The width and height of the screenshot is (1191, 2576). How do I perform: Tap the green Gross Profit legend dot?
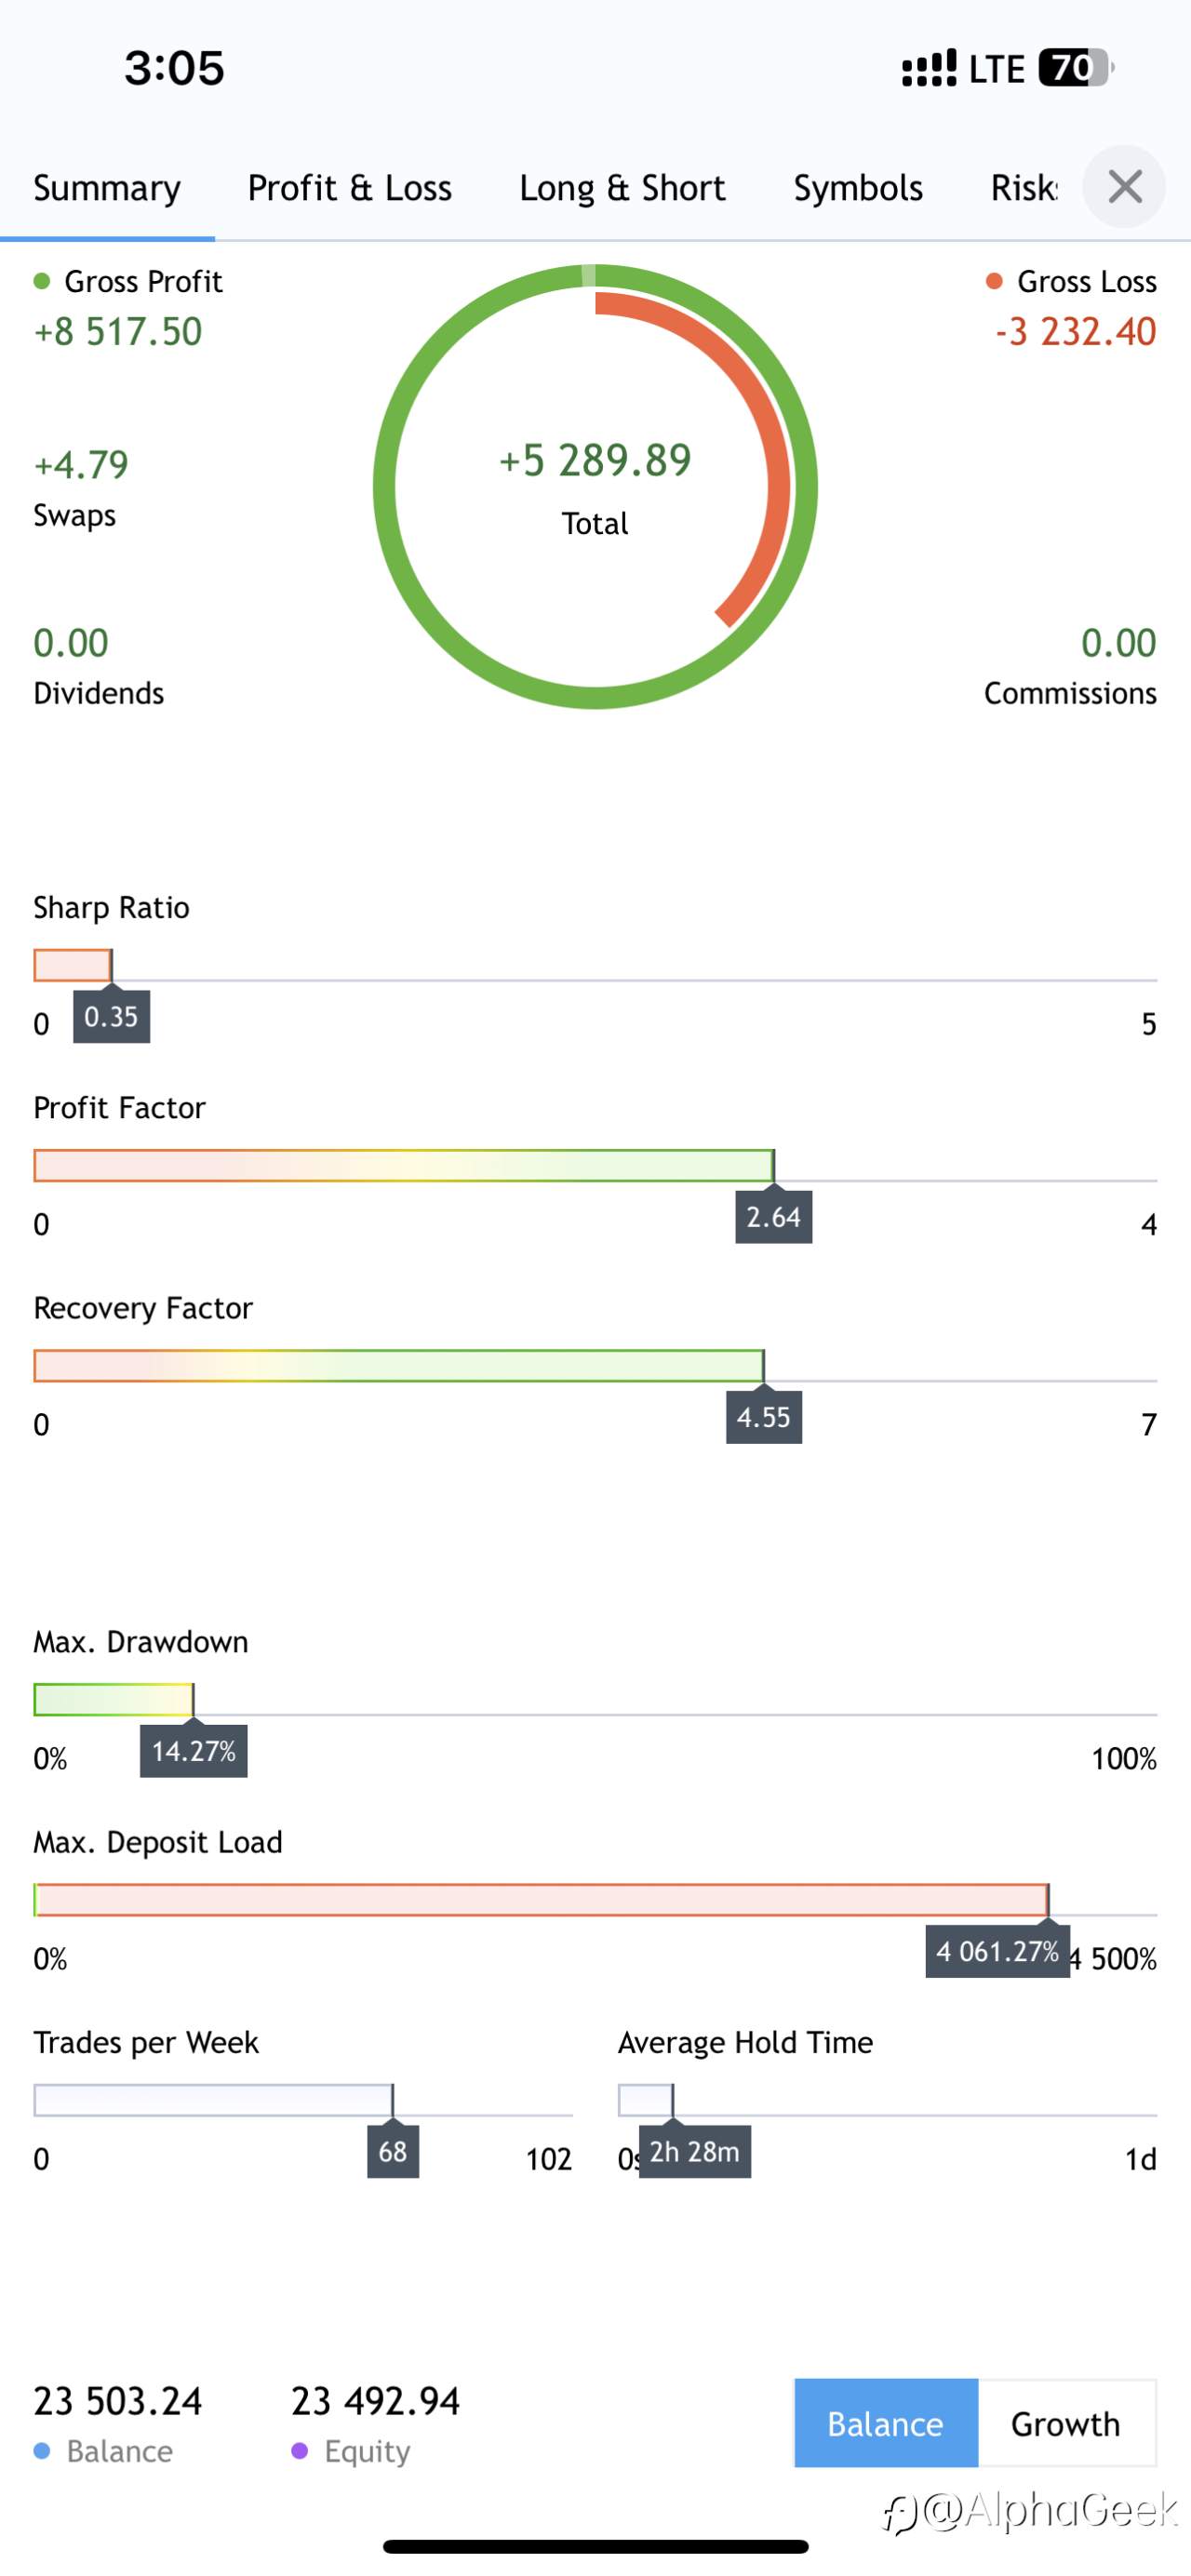[42, 281]
